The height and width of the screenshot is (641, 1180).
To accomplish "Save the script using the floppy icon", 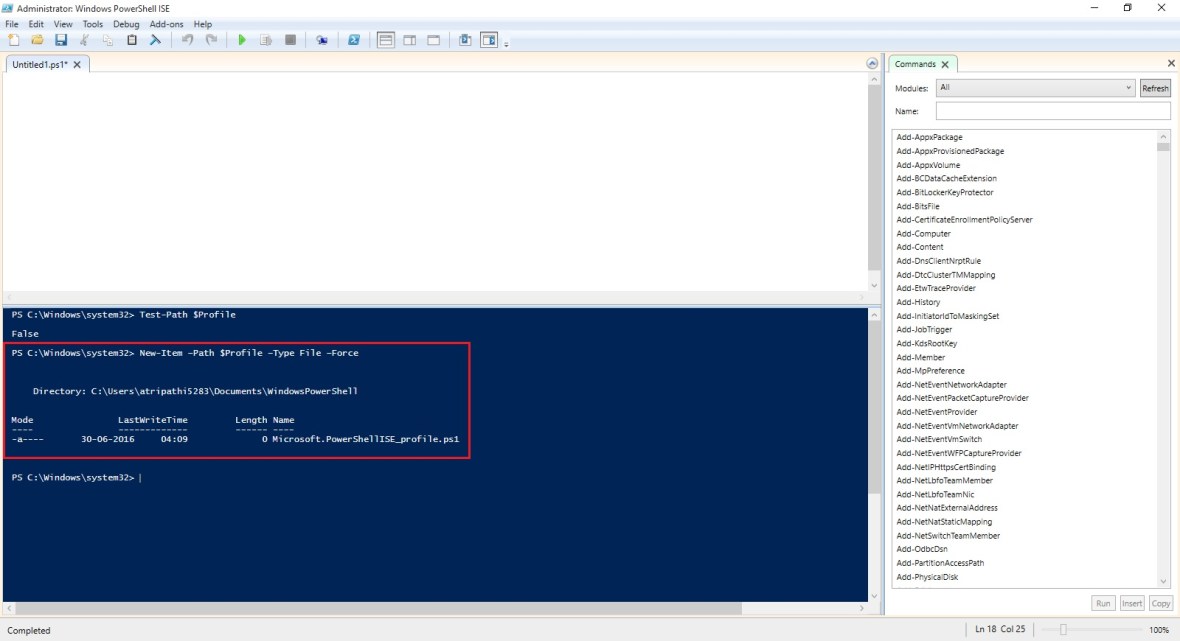I will click(60, 40).
